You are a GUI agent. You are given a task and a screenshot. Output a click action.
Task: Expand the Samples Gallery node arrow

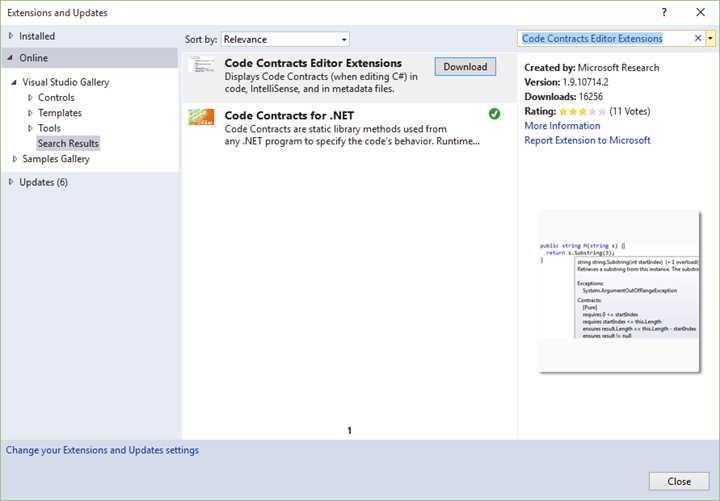point(15,159)
